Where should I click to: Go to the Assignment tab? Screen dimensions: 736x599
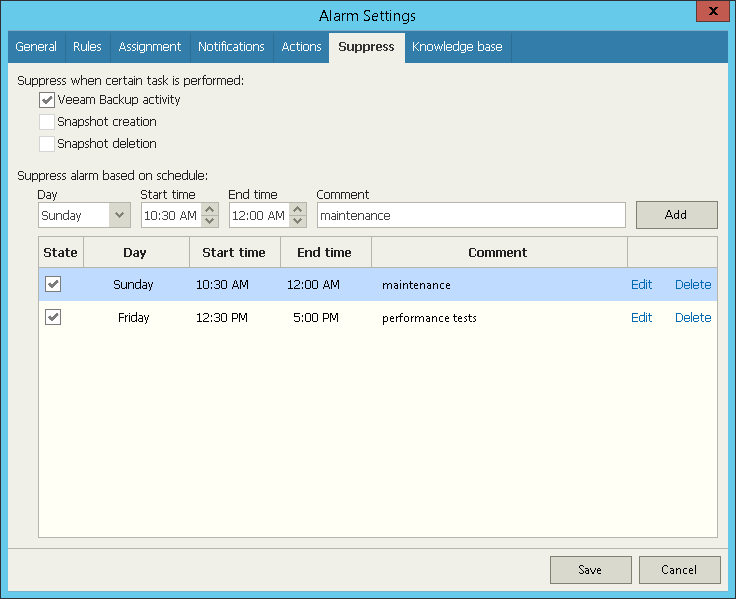point(150,47)
